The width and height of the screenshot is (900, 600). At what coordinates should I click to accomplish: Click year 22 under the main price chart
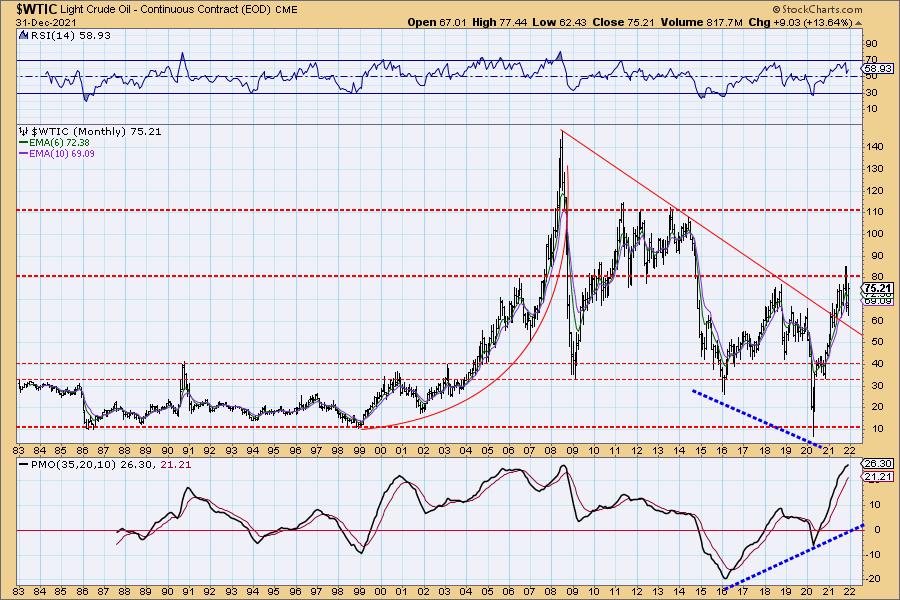tap(849, 451)
